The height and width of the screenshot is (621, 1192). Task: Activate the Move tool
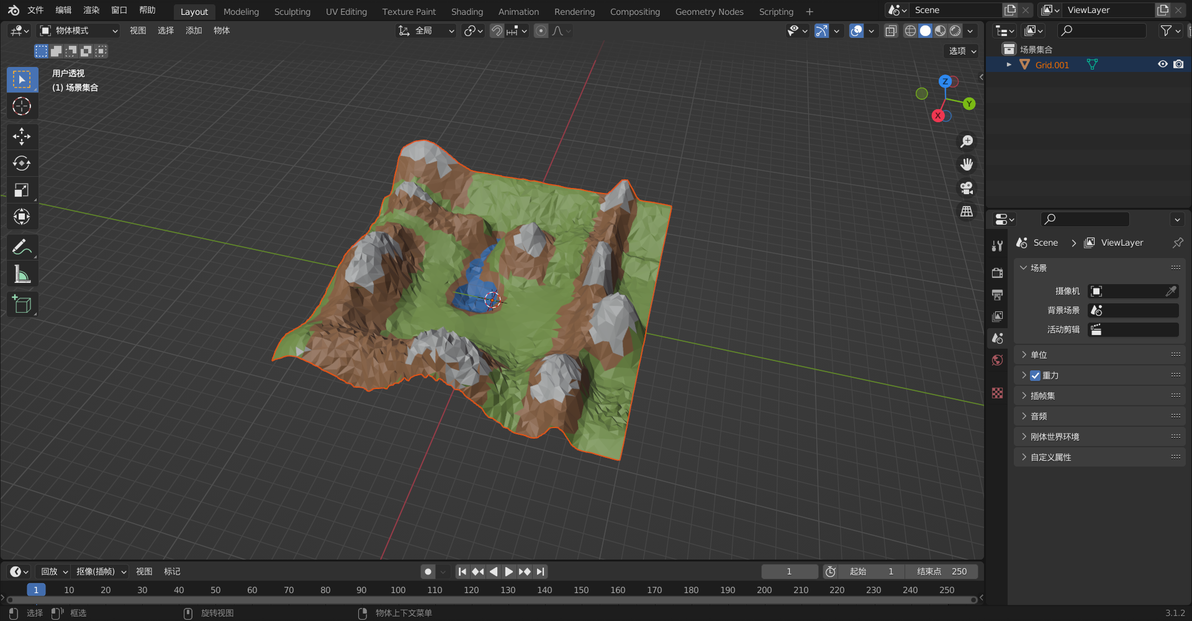[21, 136]
